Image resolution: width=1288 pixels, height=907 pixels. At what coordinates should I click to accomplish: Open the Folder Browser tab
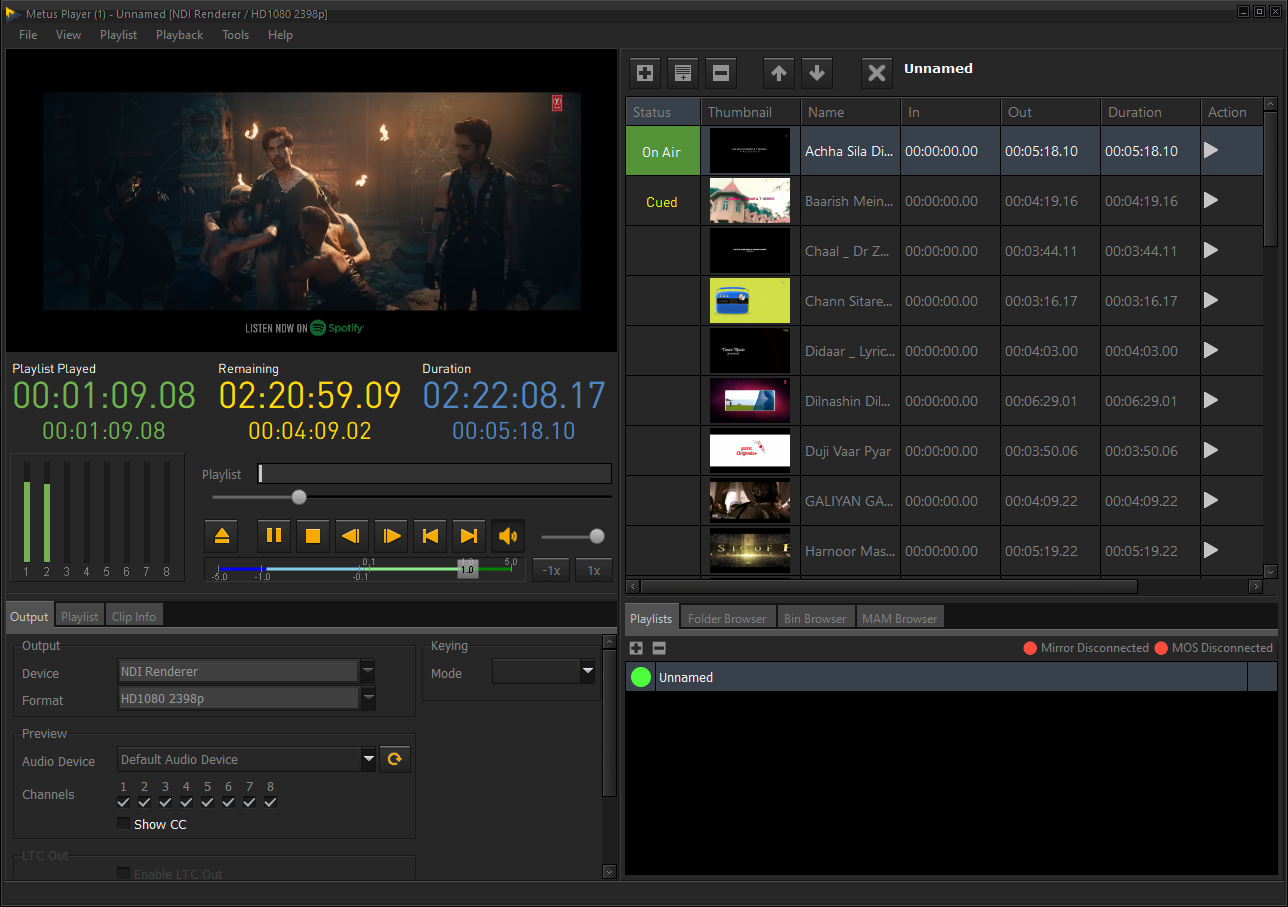coord(727,618)
